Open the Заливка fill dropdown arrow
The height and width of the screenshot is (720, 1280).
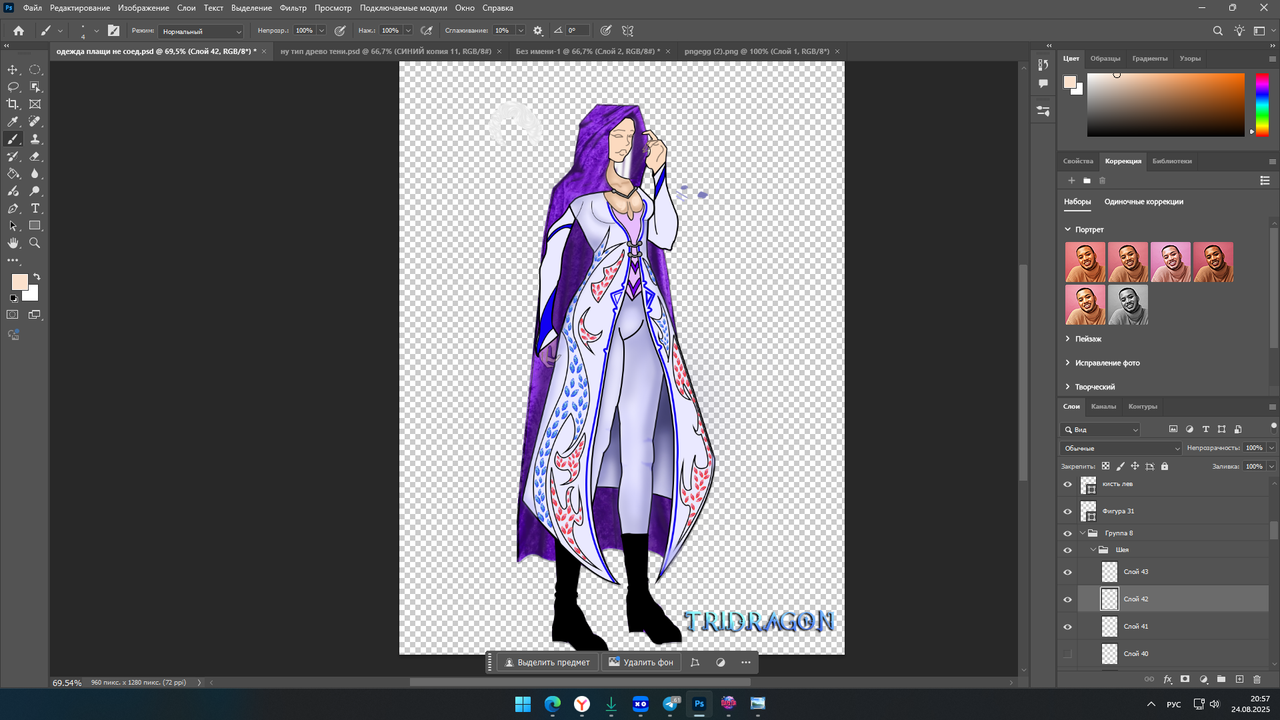click(x=1270, y=466)
